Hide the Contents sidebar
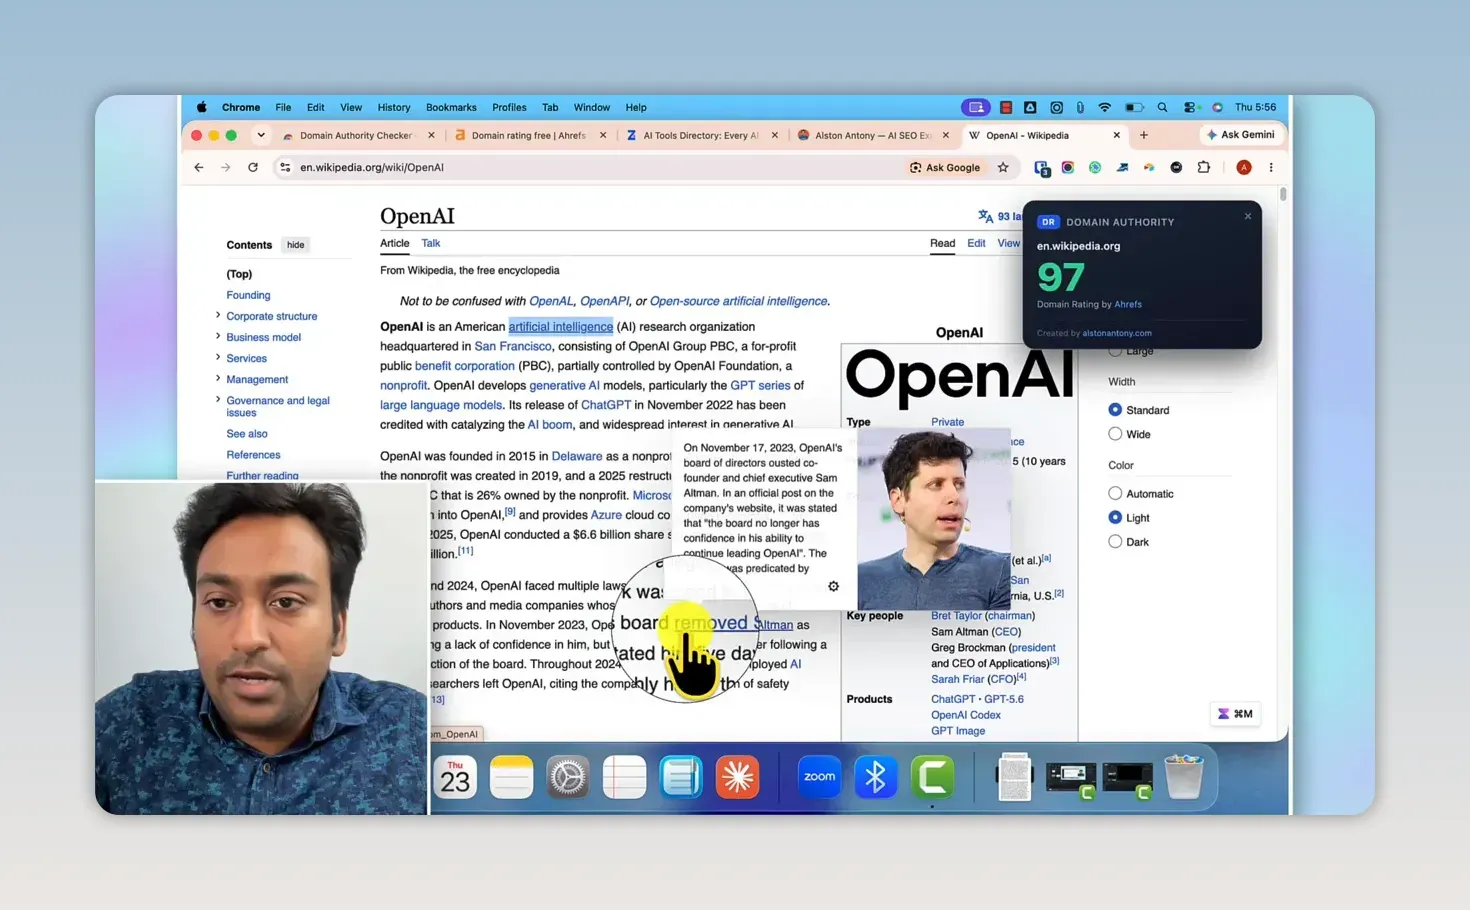This screenshot has height=910, width=1470. point(295,245)
